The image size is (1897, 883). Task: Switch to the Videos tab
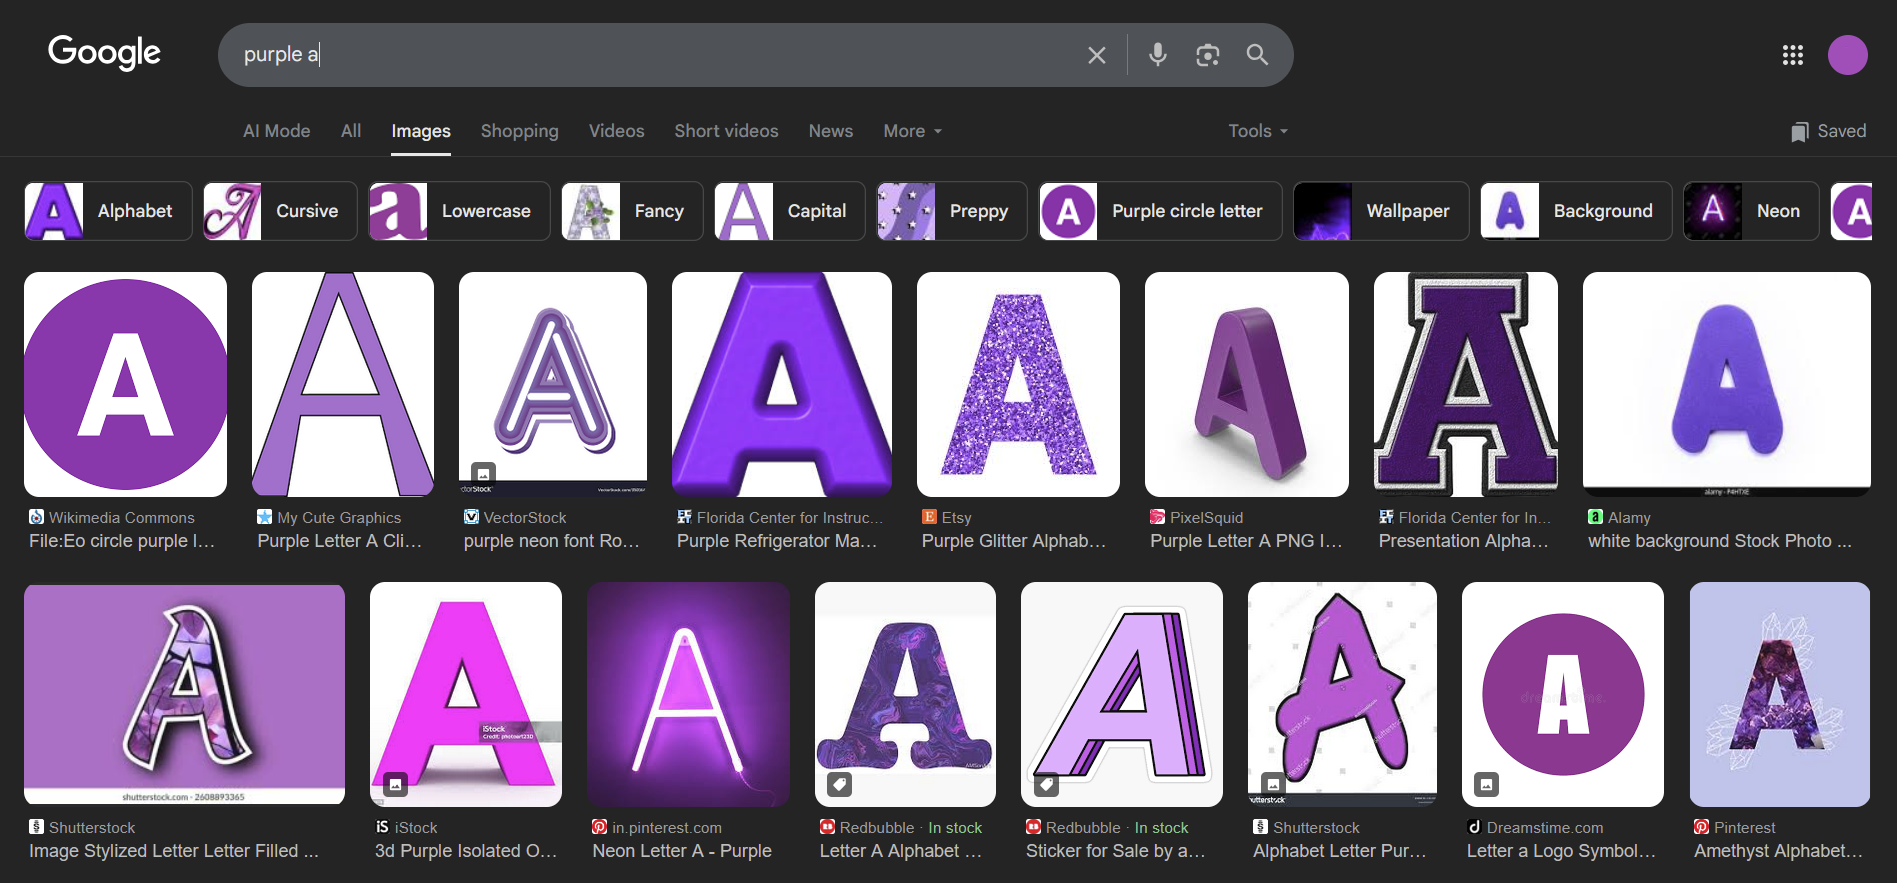617,131
